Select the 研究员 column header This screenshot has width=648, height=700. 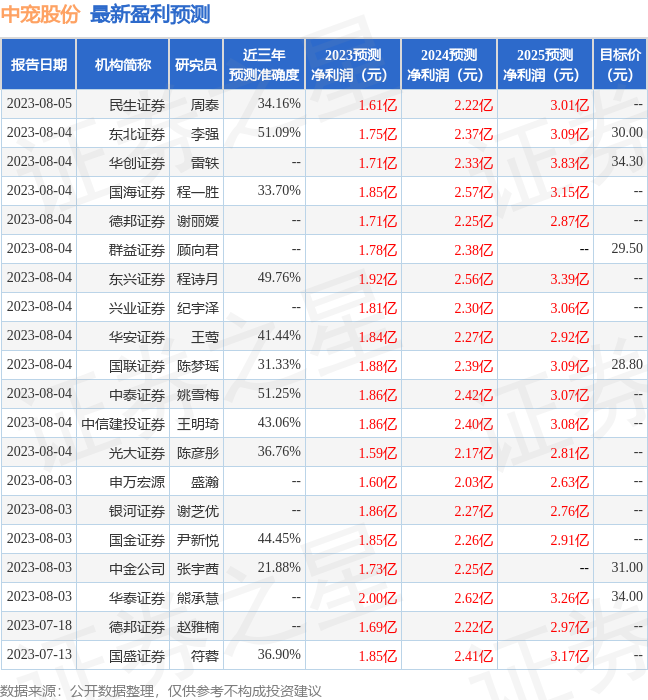click(196, 65)
